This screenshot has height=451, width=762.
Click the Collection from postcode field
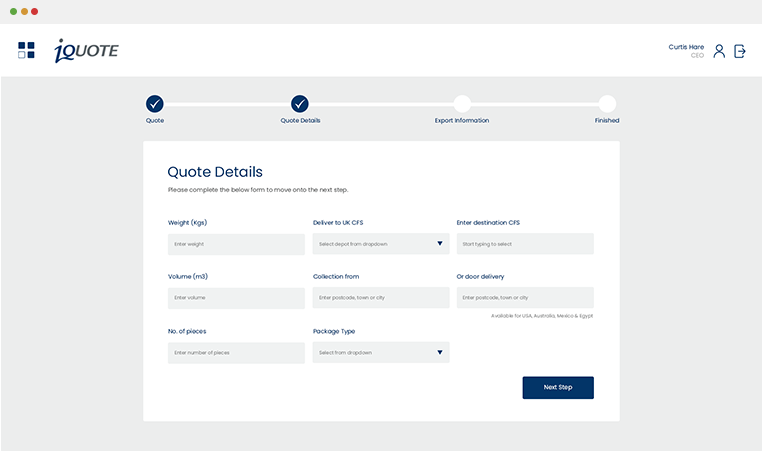coord(380,298)
